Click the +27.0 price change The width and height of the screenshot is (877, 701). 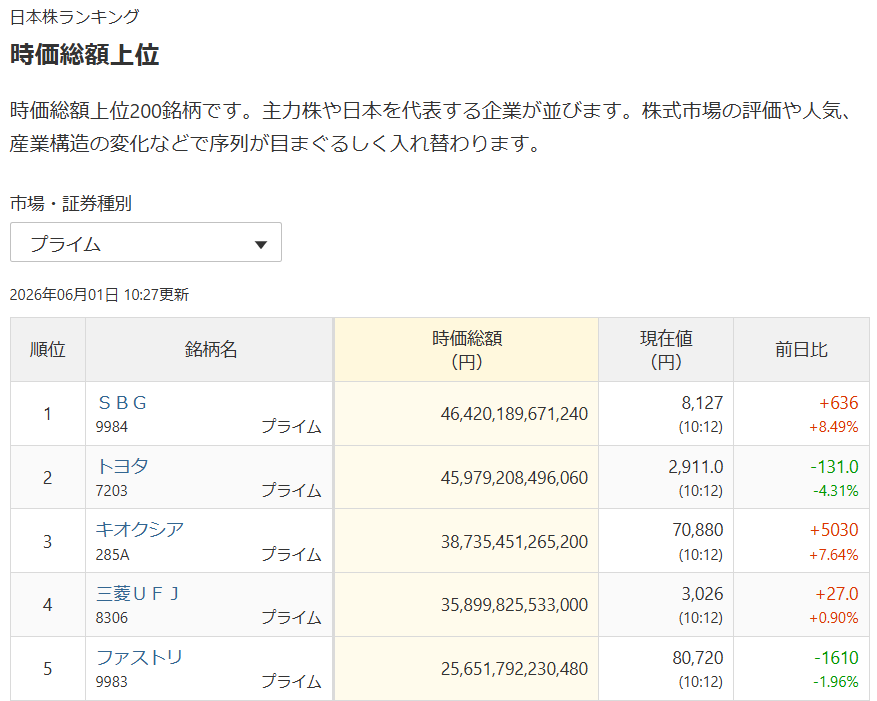click(x=836, y=594)
